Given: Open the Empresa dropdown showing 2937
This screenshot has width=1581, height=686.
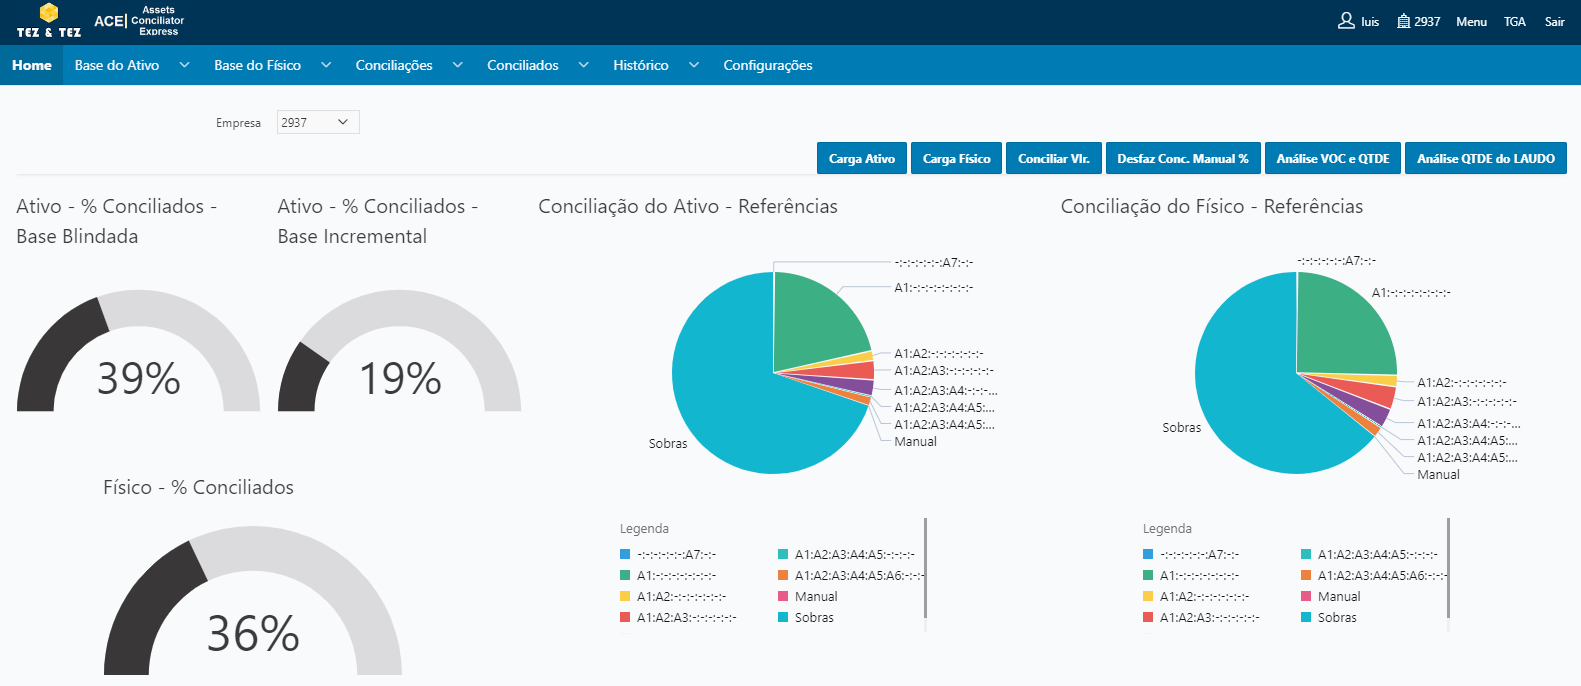Looking at the screenshot, I should click(x=317, y=122).
